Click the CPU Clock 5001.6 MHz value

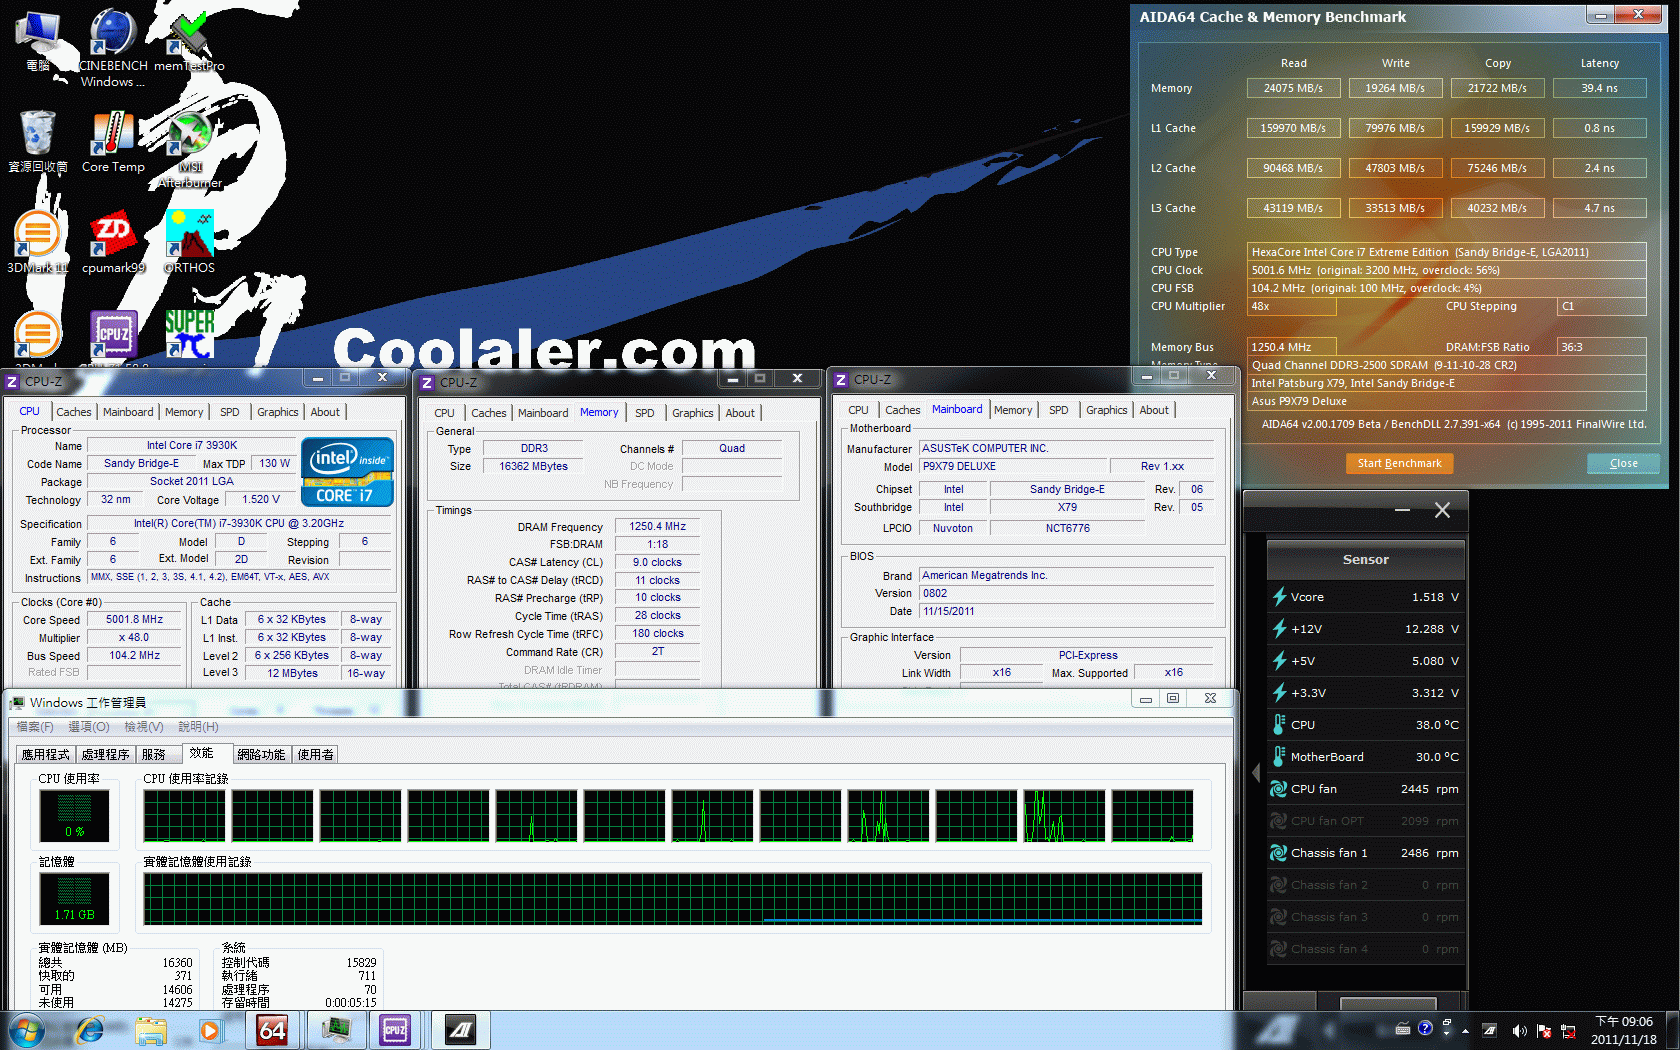pyautogui.click(x=1447, y=270)
